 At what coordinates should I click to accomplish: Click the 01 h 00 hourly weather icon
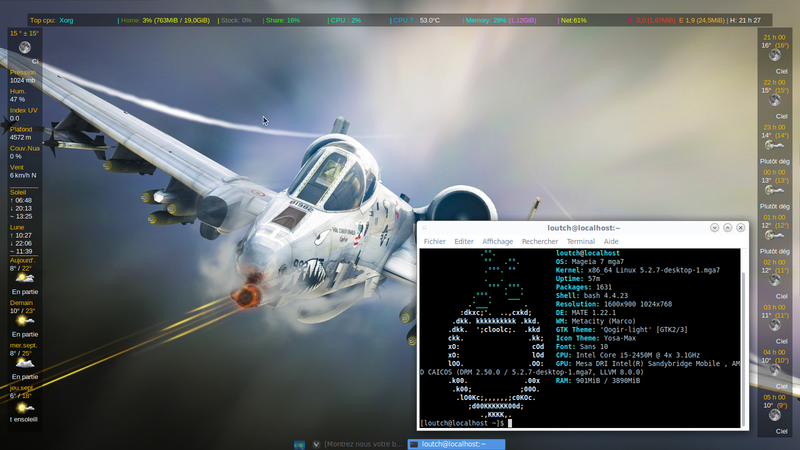pyautogui.click(x=773, y=235)
